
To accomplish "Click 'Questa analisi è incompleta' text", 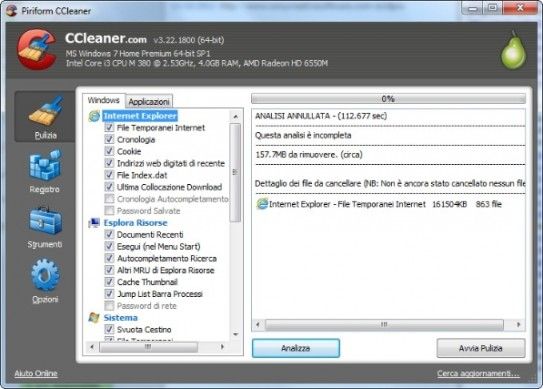I will (303, 135).
